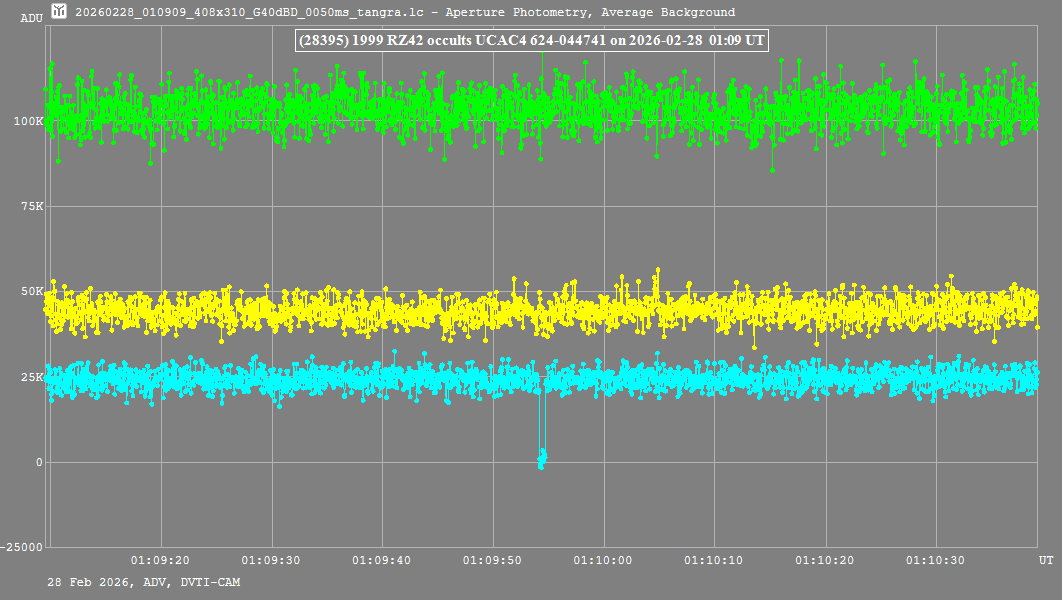Select the occultation title box at chart top
1062x600 pixels.
click(531, 41)
